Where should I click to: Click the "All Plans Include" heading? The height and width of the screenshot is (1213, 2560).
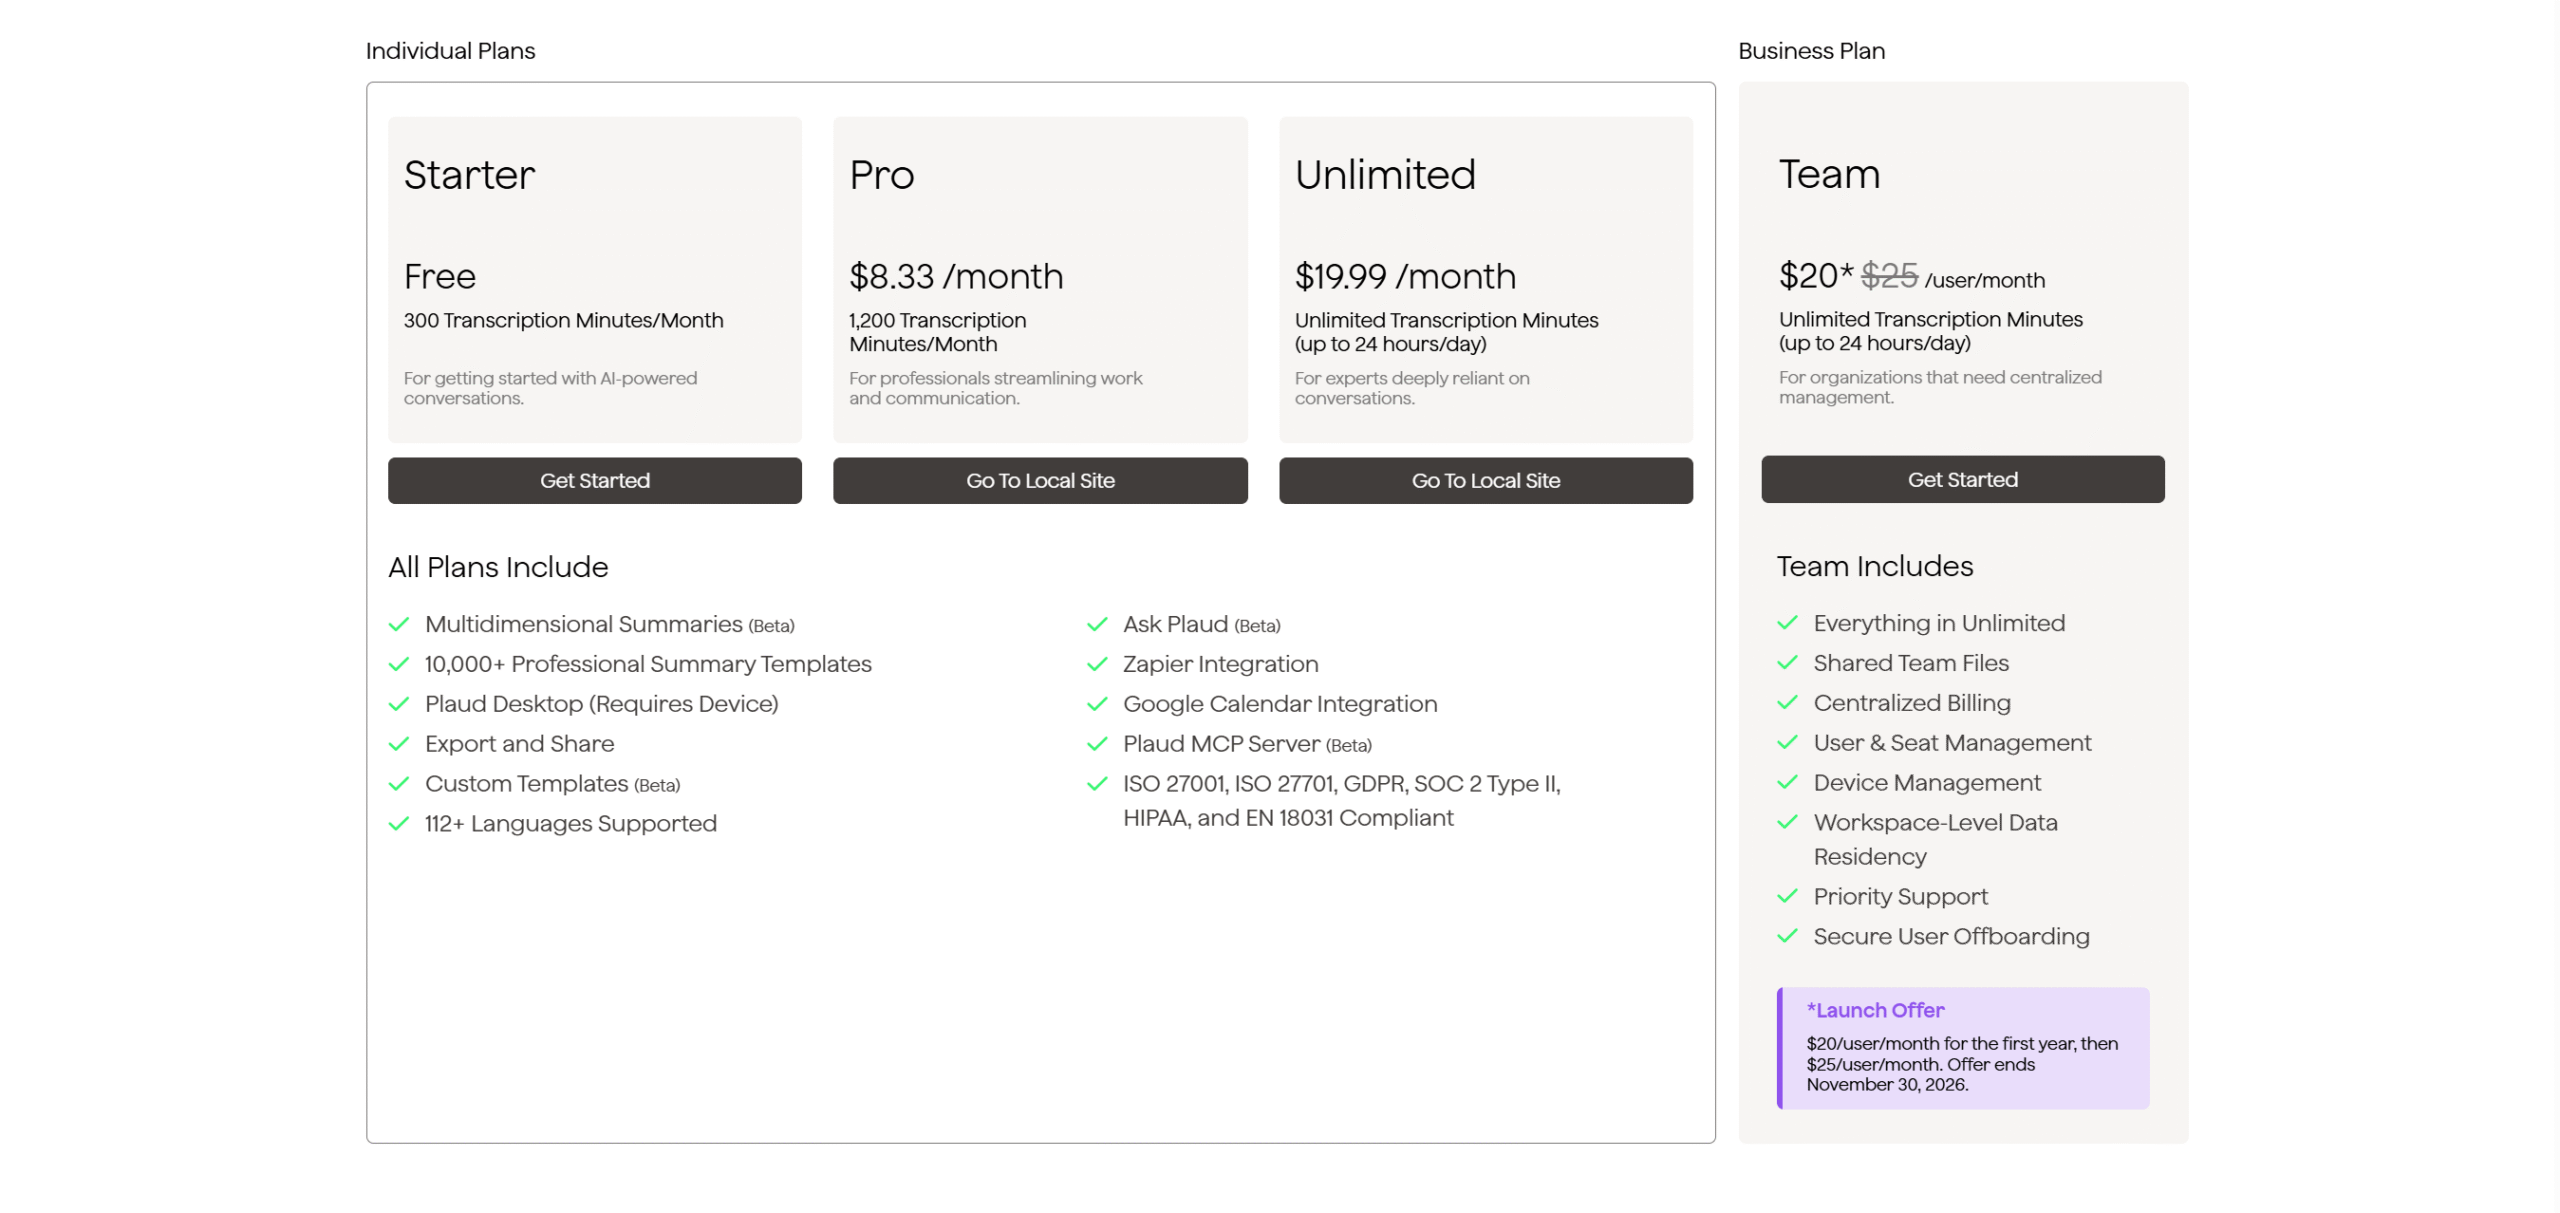(x=498, y=568)
